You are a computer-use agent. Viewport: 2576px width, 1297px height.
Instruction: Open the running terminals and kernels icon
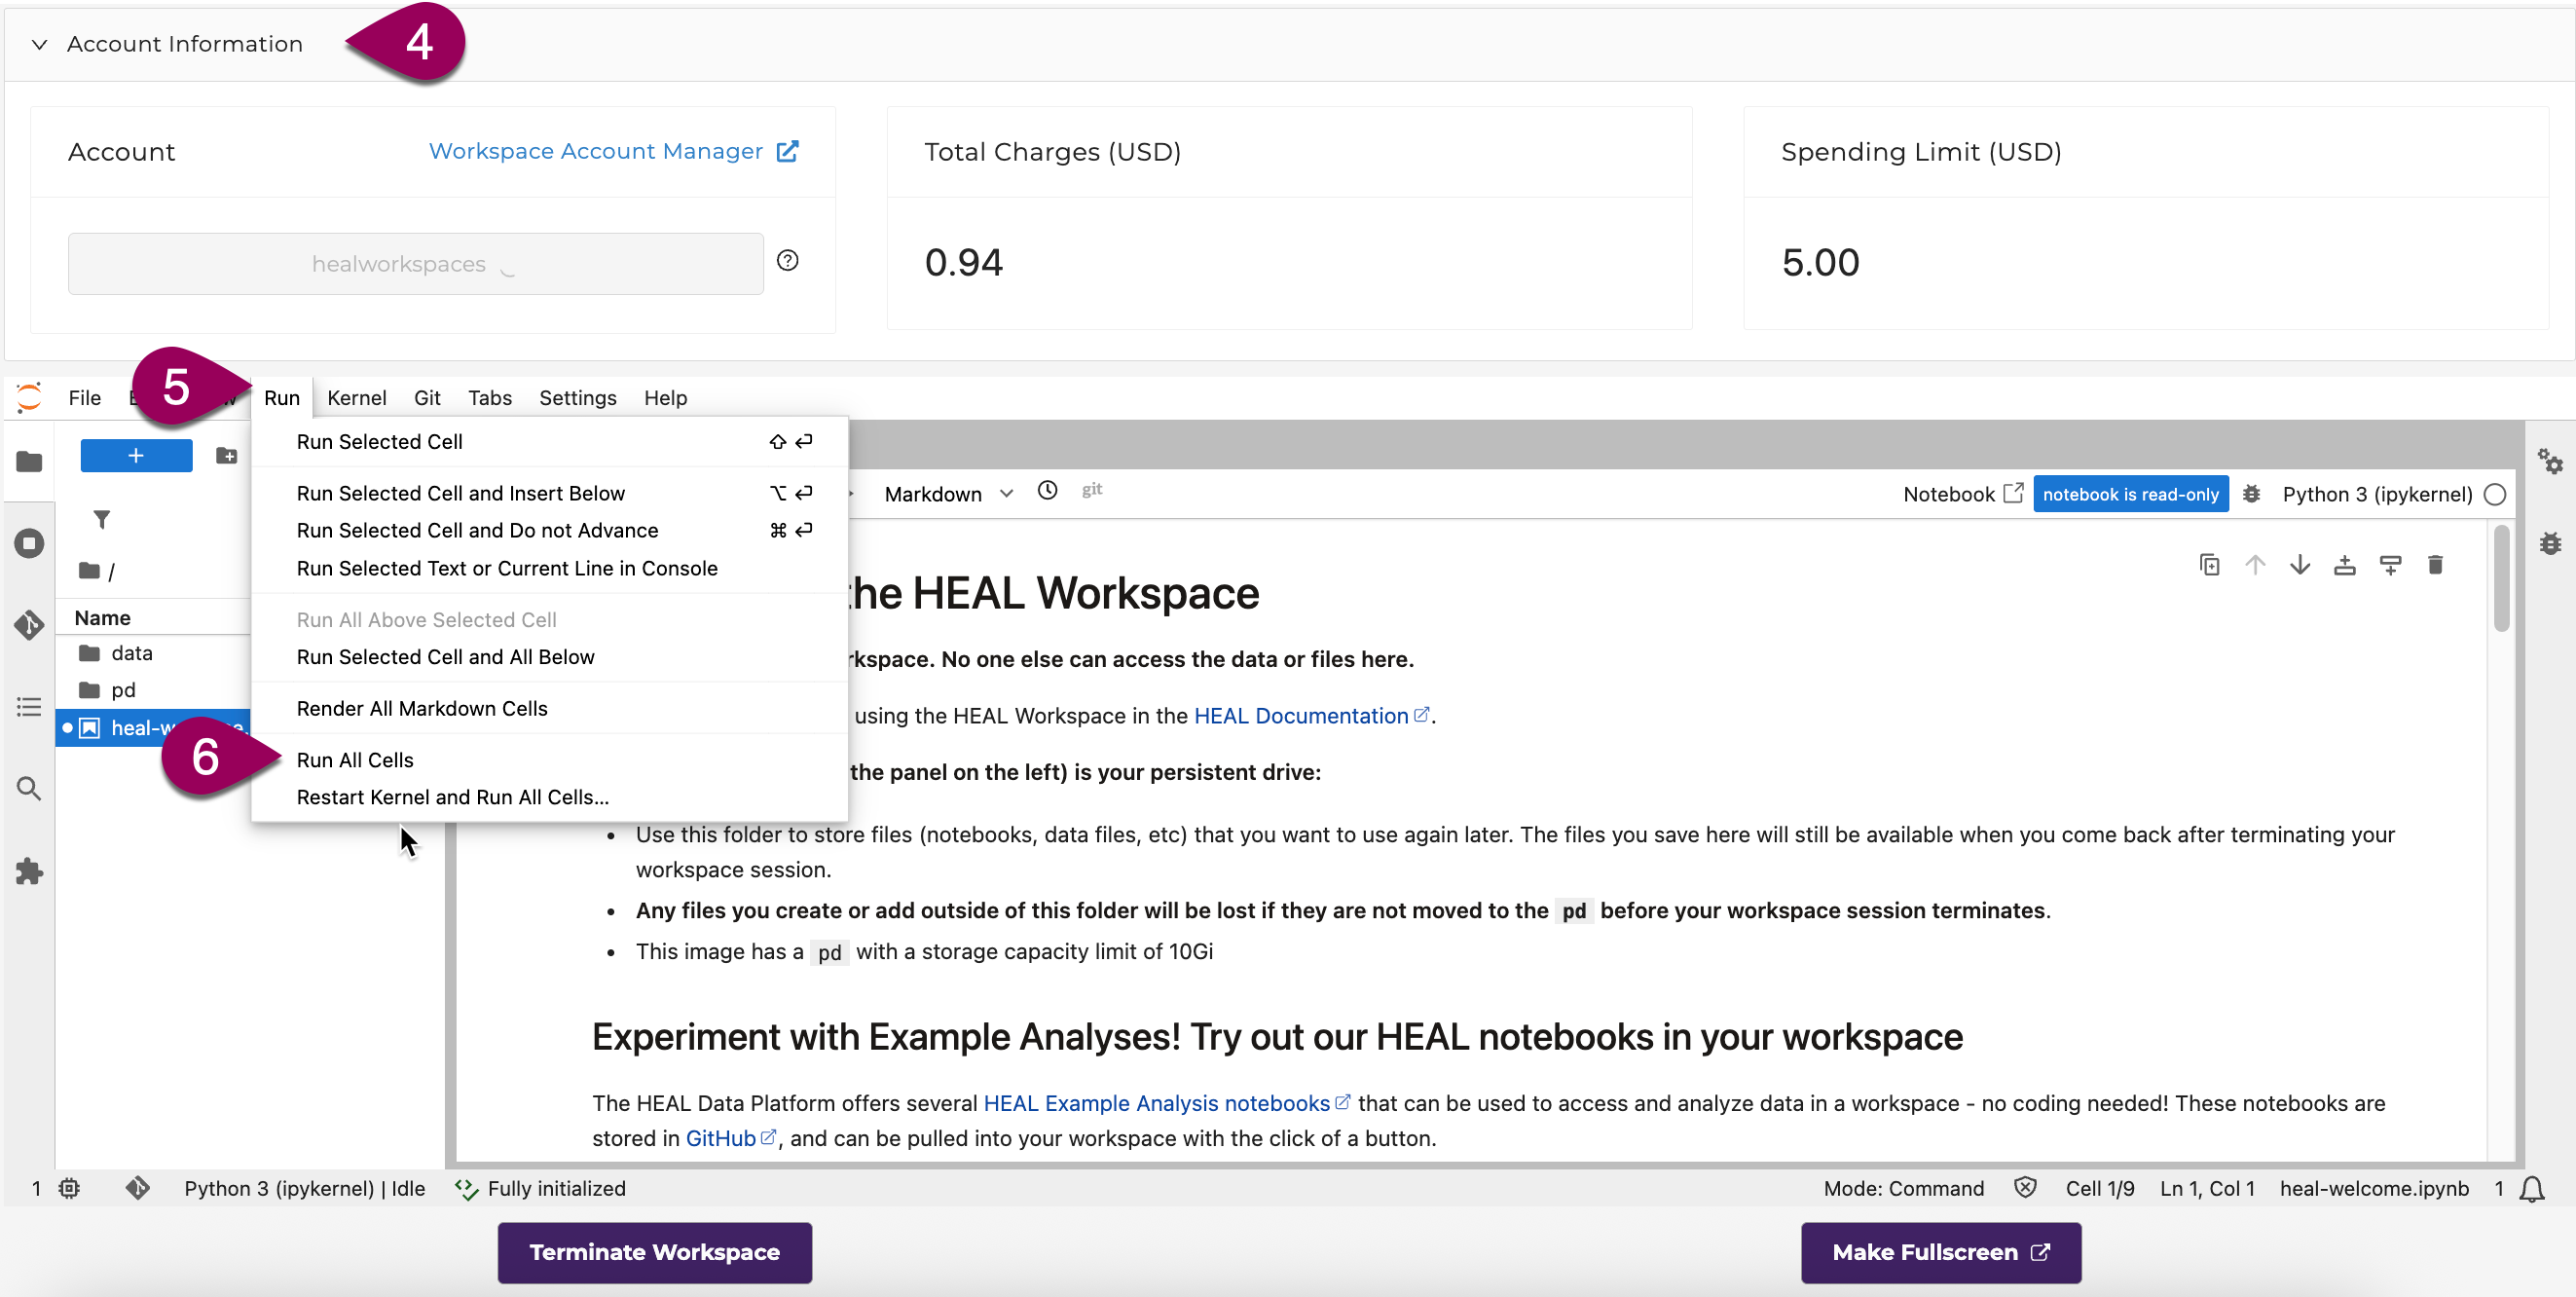point(29,543)
